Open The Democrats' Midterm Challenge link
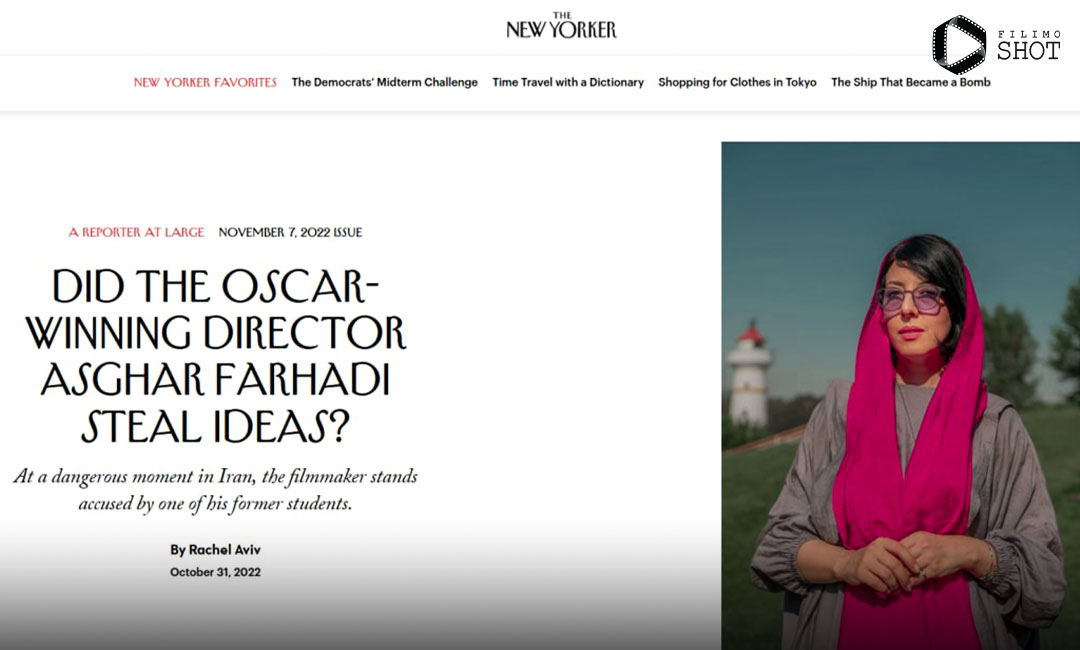The width and height of the screenshot is (1080, 650). [384, 82]
